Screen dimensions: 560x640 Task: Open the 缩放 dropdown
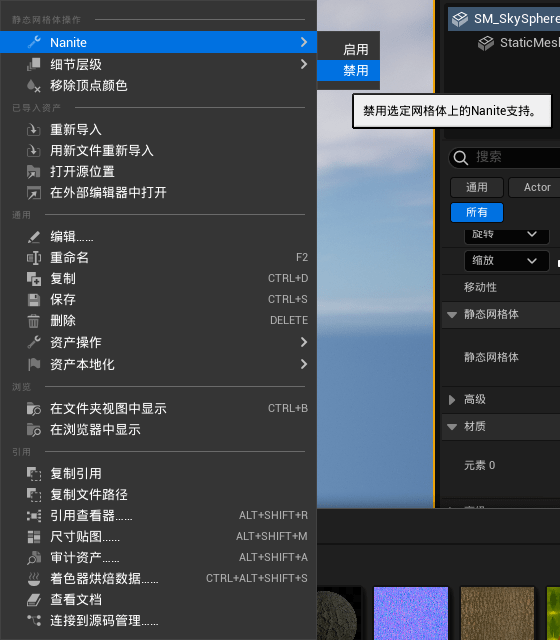(507, 260)
